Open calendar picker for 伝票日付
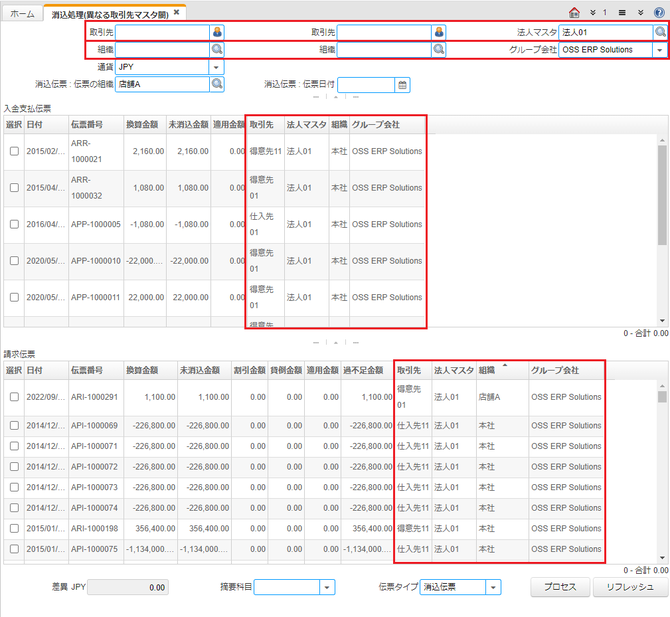Screen dimensions: 670x617 402,85
